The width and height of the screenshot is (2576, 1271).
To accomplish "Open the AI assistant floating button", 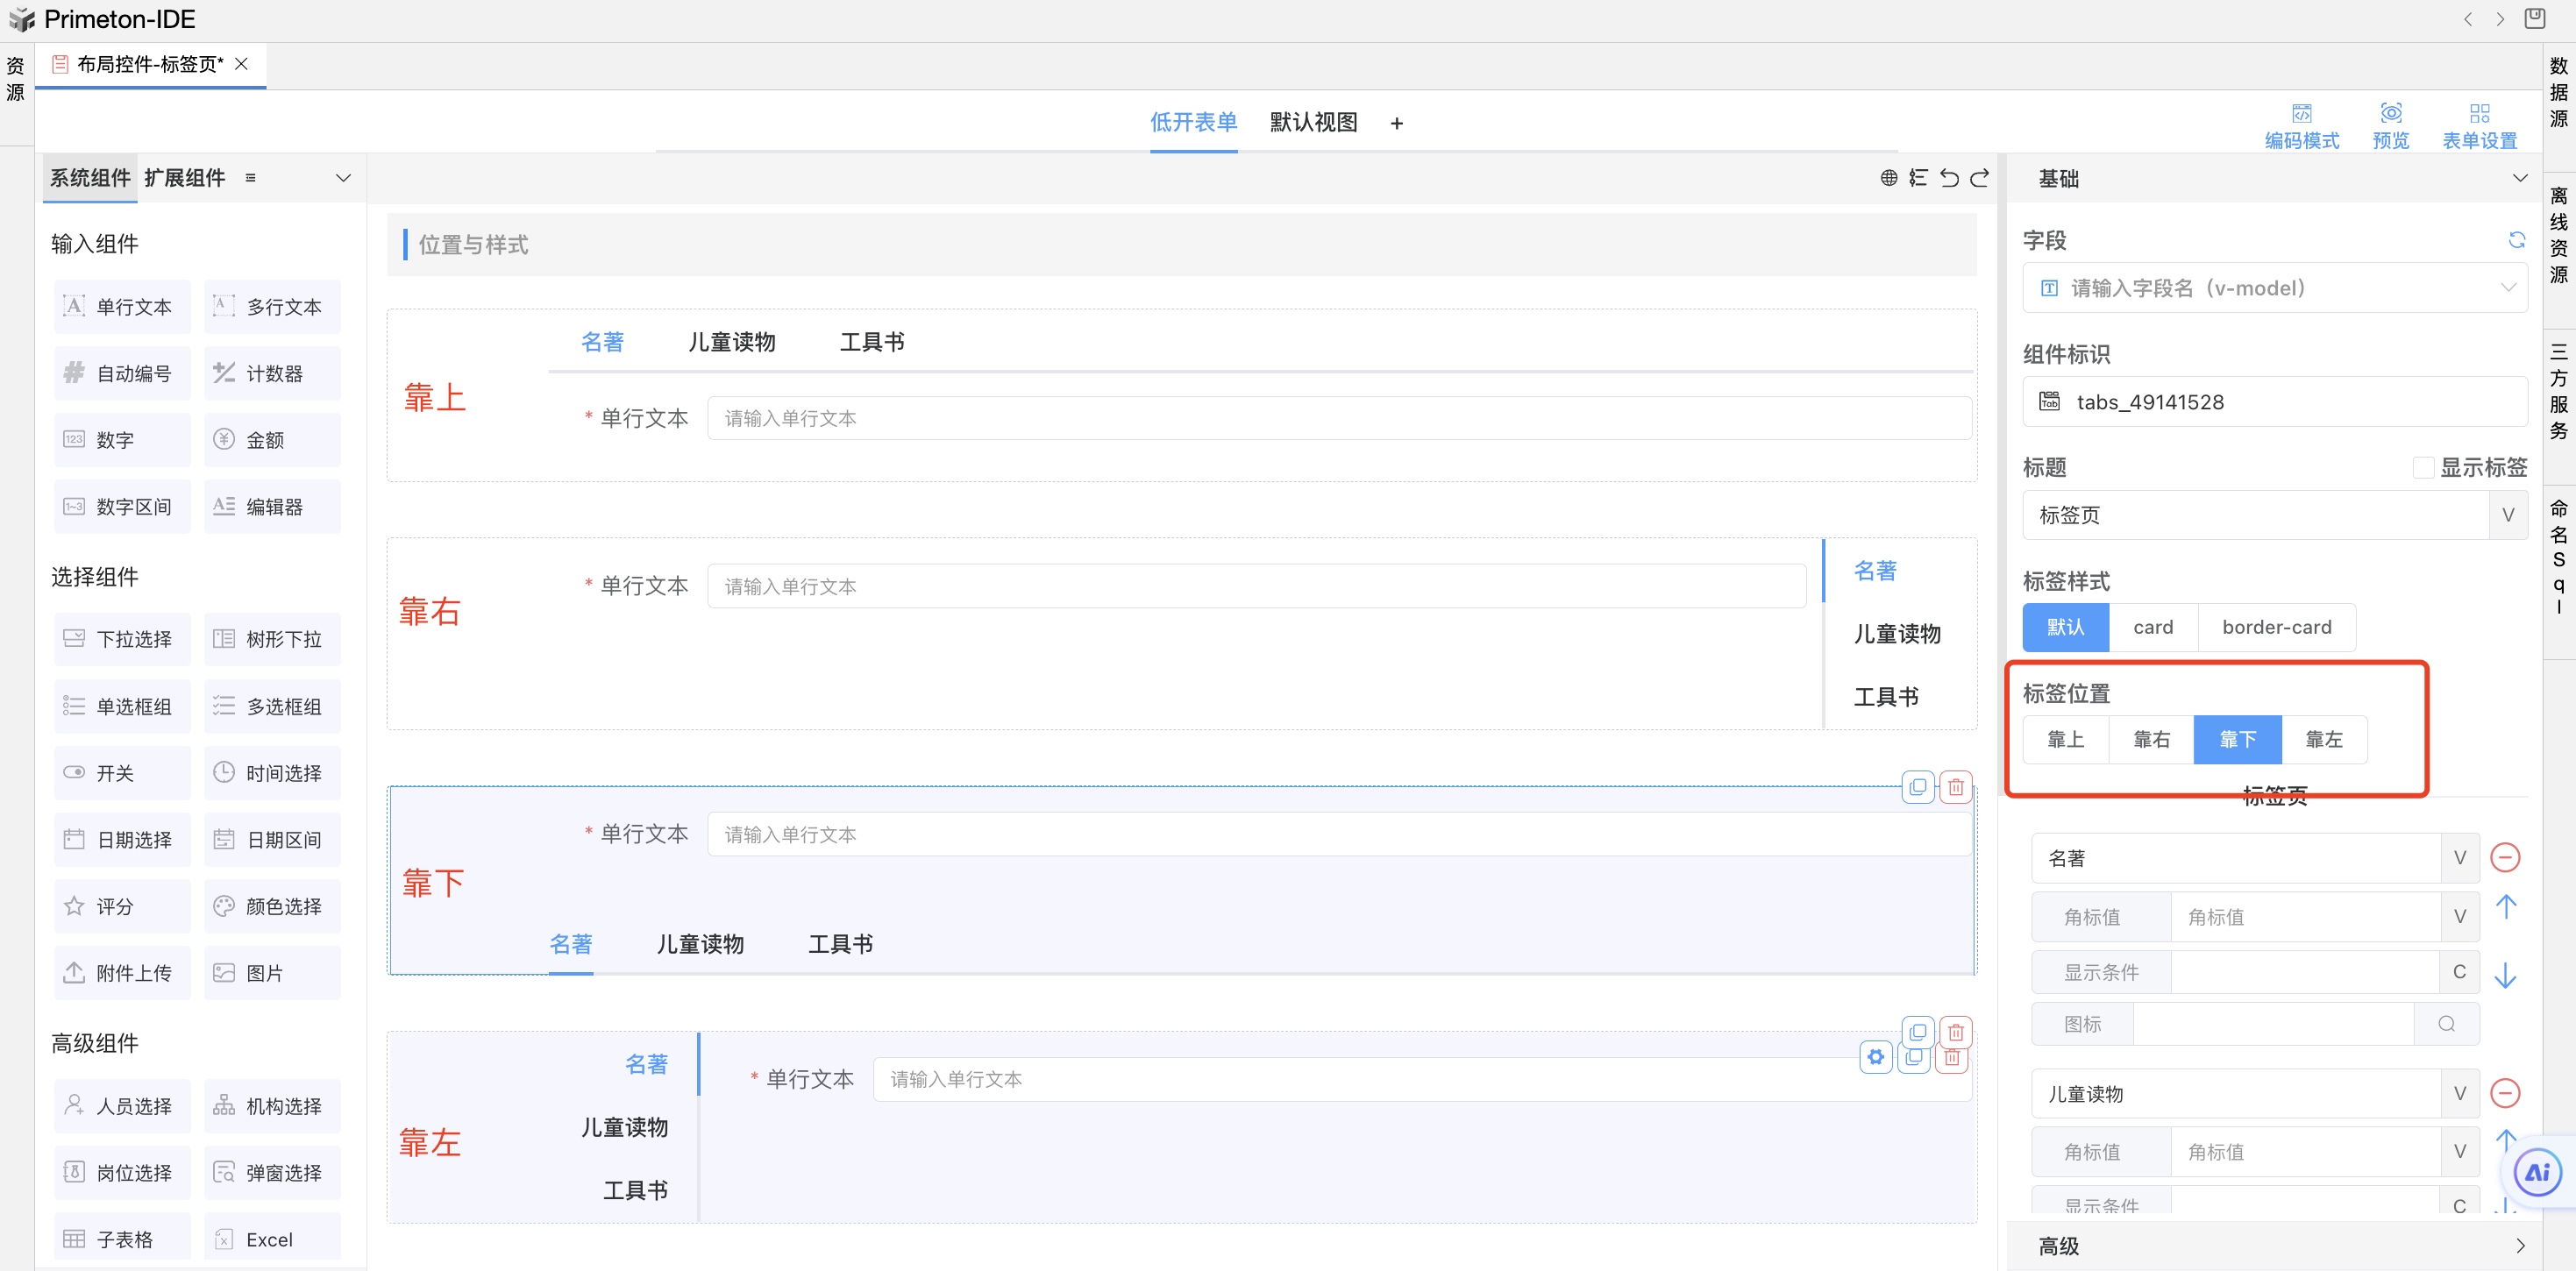I will point(2537,1172).
